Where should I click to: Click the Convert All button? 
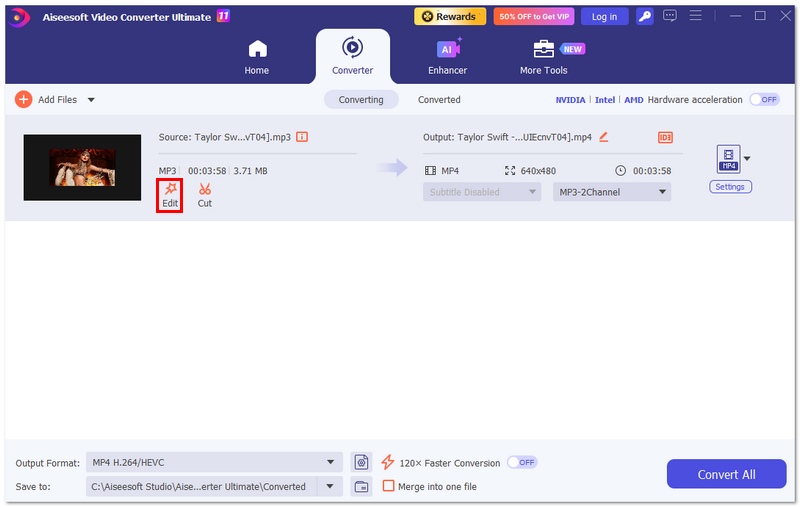[727, 474]
